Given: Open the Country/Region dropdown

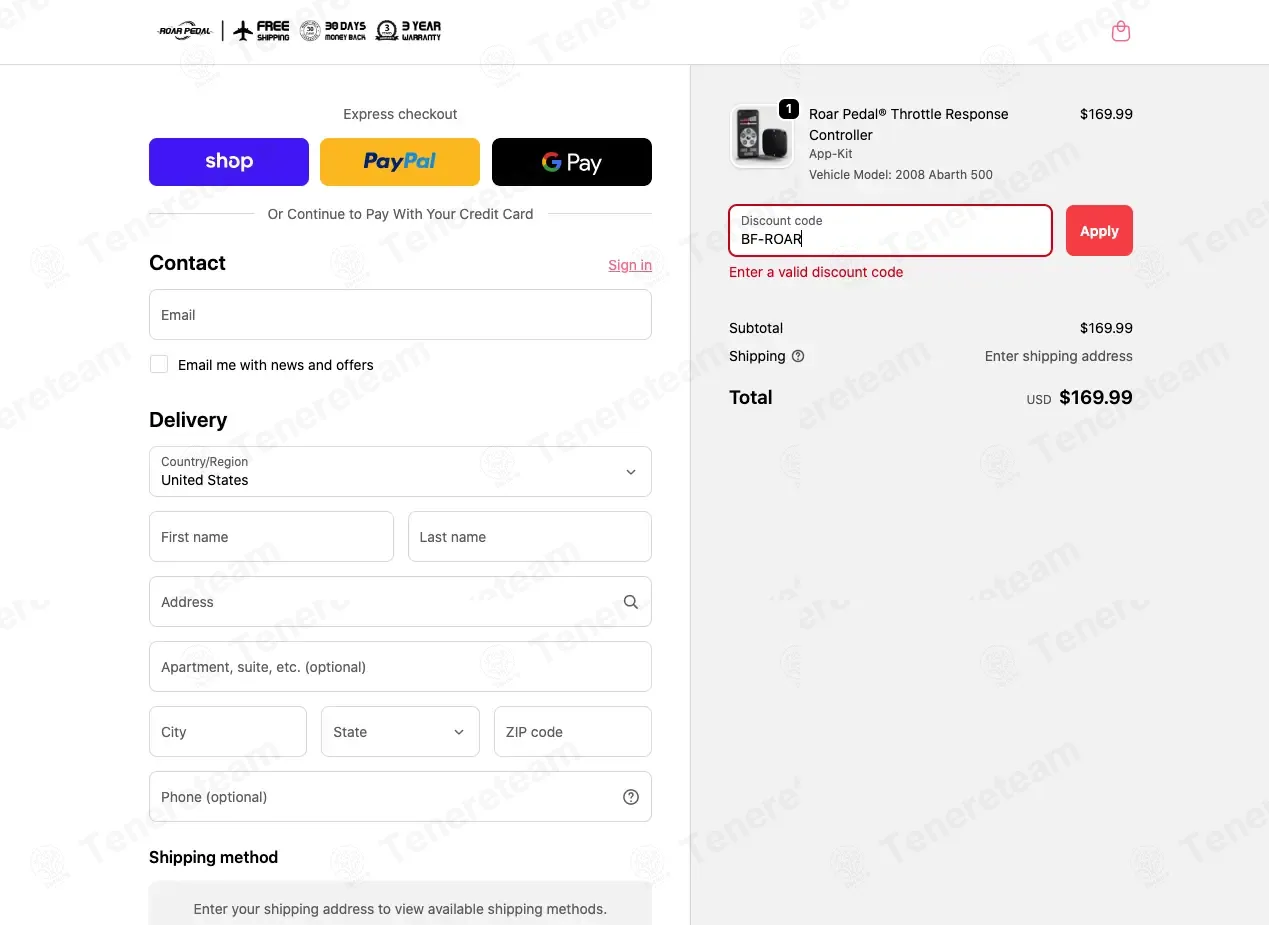Looking at the screenshot, I should [x=400, y=471].
